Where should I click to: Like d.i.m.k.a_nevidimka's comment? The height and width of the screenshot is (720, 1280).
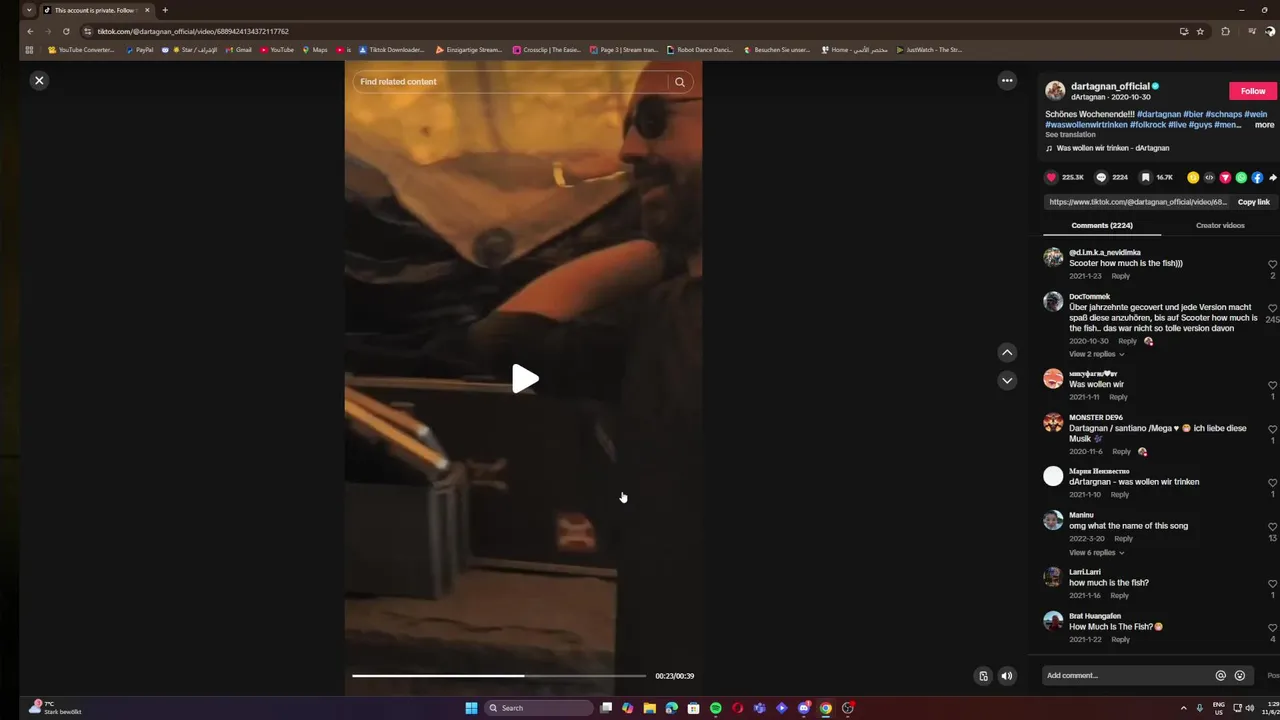coord(1273,264)
